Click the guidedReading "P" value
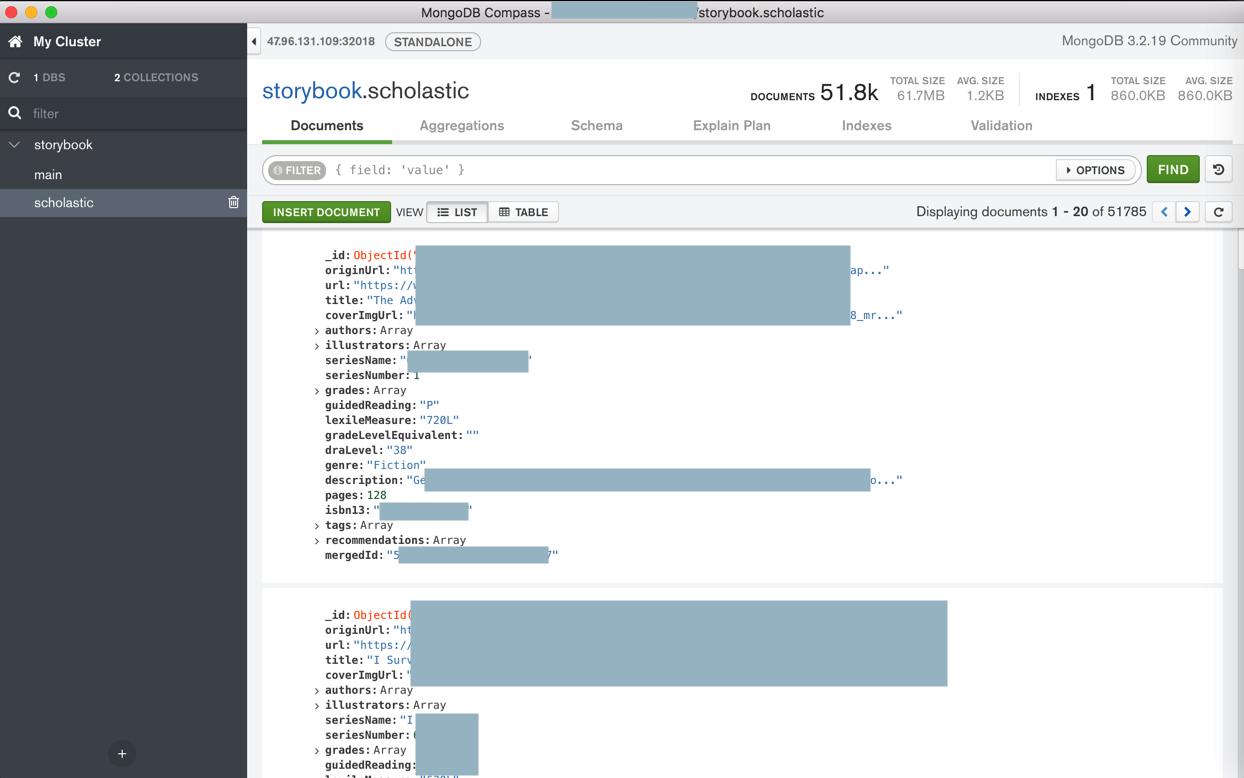The width and height of the screenshot is (1244, 778). [430, 405]
